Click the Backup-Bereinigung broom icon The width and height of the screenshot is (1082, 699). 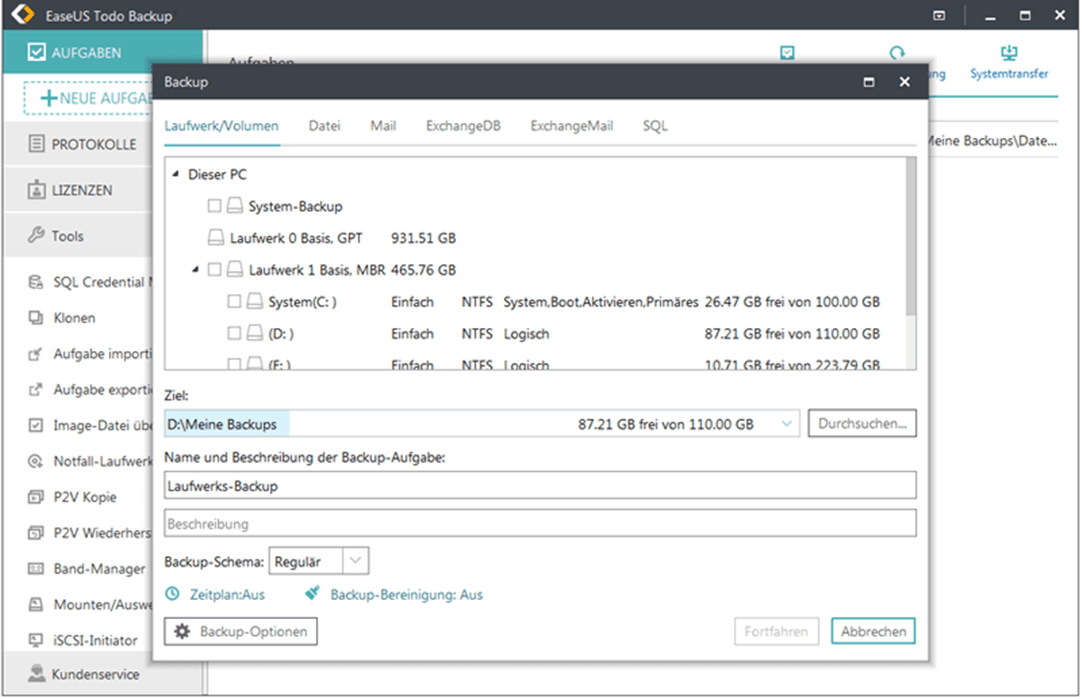[x=313, y=593]
